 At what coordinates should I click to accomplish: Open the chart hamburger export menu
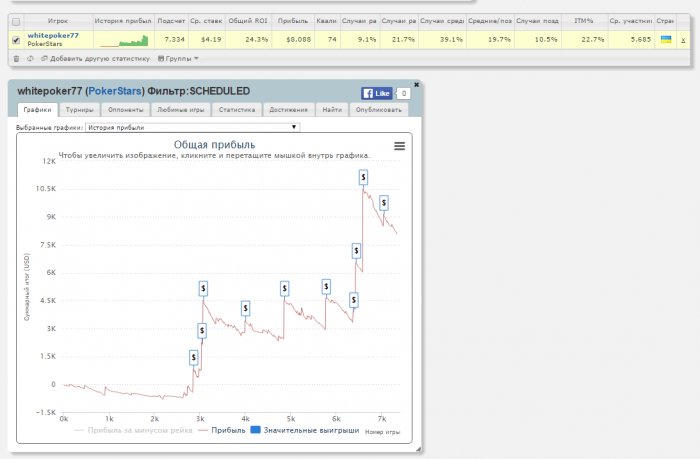(400, 146)
